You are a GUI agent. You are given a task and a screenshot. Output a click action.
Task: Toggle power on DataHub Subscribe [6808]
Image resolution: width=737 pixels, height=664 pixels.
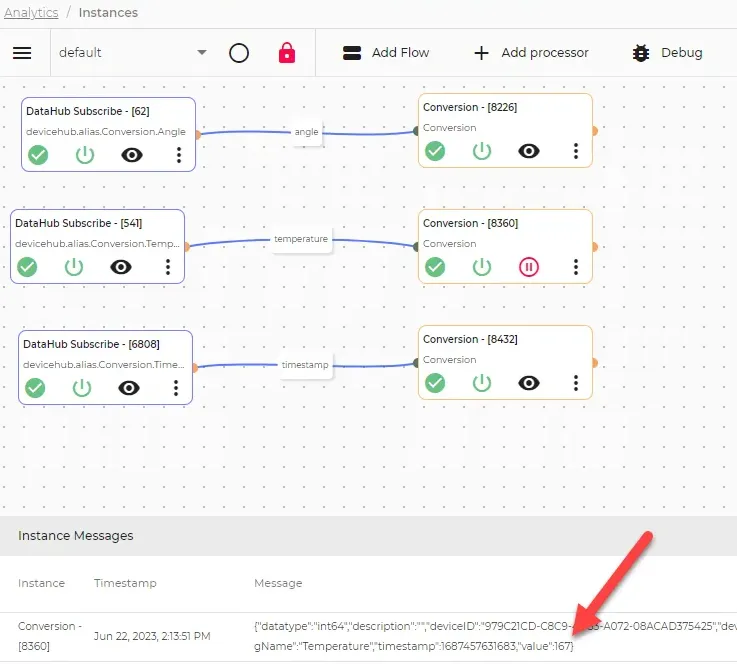pyautogui.click(x=82, y=388)
